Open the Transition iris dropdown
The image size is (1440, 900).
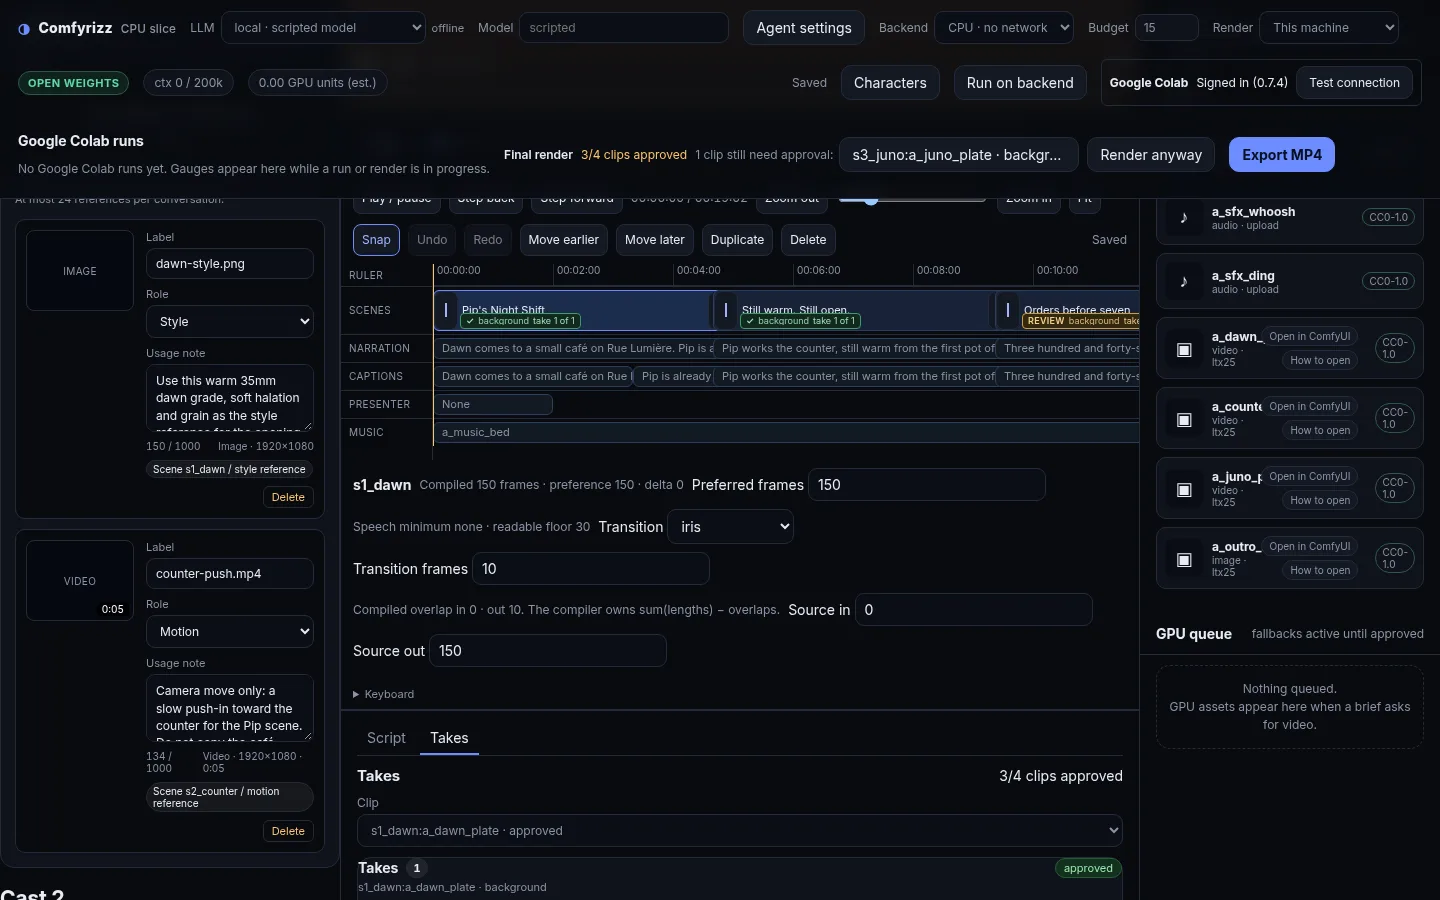coord(731,527)
